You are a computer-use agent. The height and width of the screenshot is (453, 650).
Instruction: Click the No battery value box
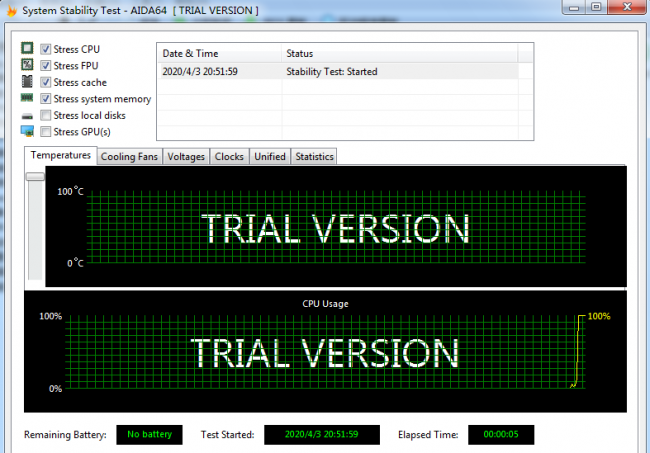click(x=149, y=434)
